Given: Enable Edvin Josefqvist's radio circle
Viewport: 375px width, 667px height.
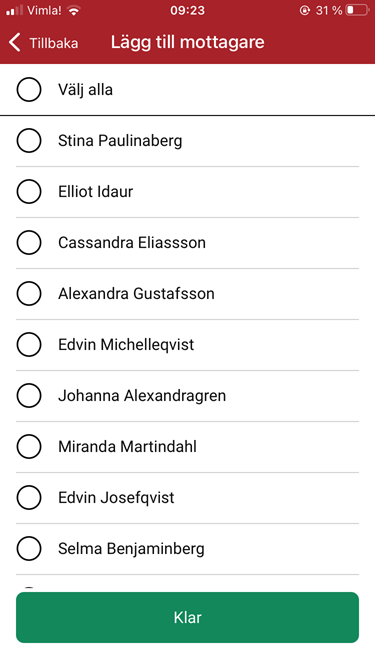Looking at the screenshot, I should pos(29,498).
